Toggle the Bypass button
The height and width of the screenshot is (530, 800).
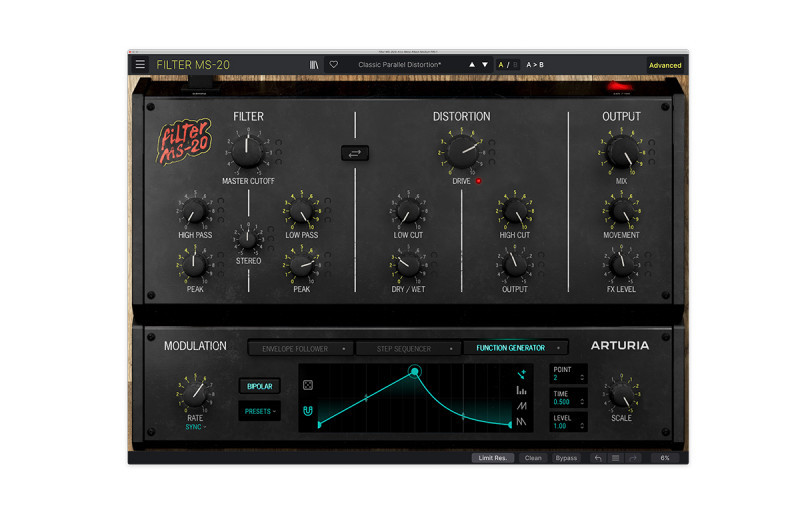click(x=566, y=458)
